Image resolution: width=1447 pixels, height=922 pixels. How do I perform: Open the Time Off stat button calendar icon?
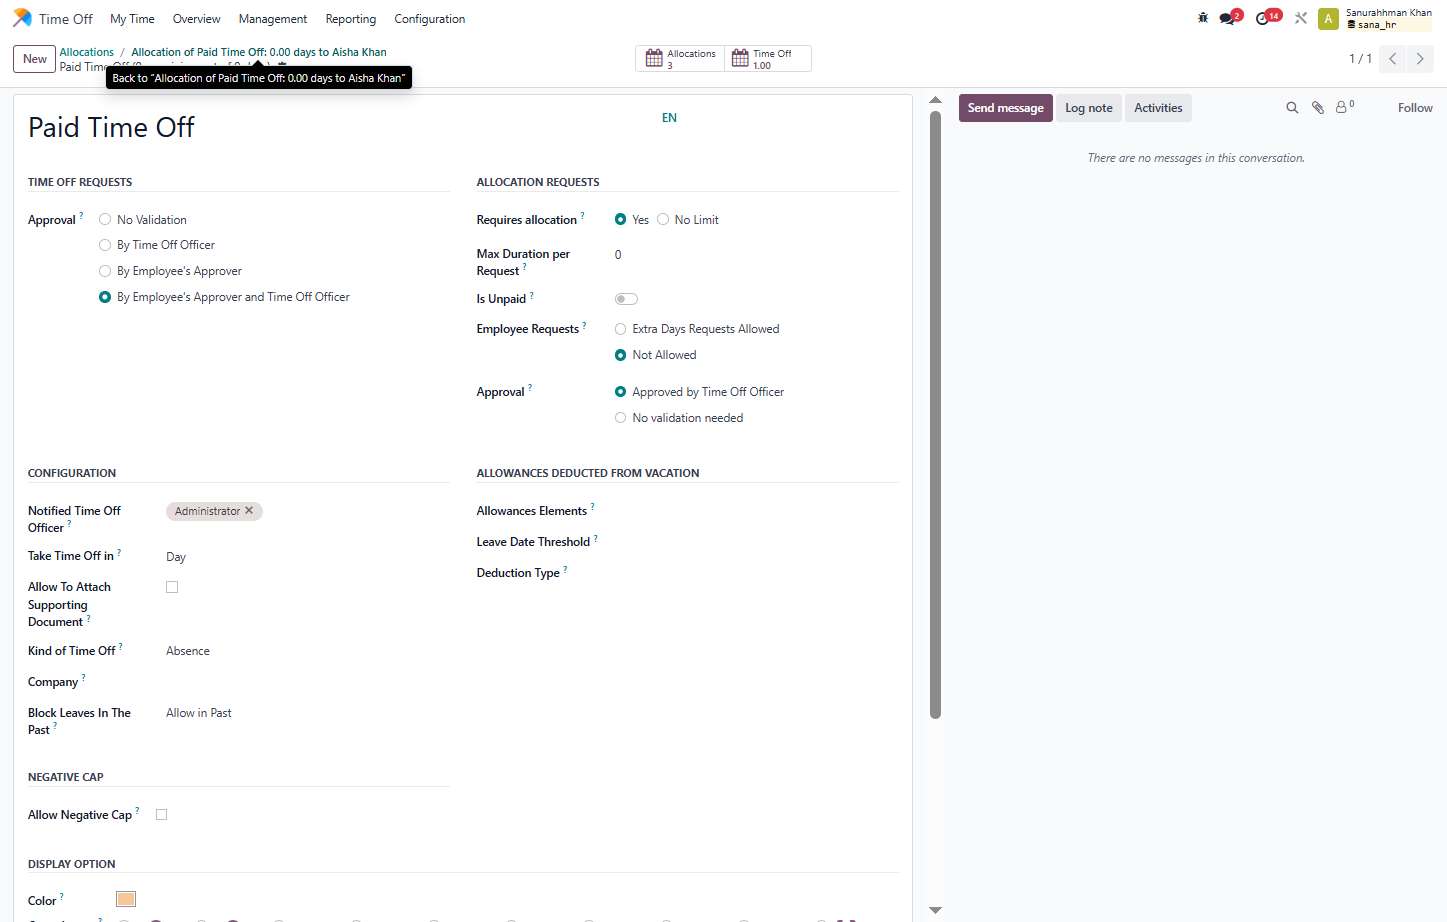coord(740,59)
